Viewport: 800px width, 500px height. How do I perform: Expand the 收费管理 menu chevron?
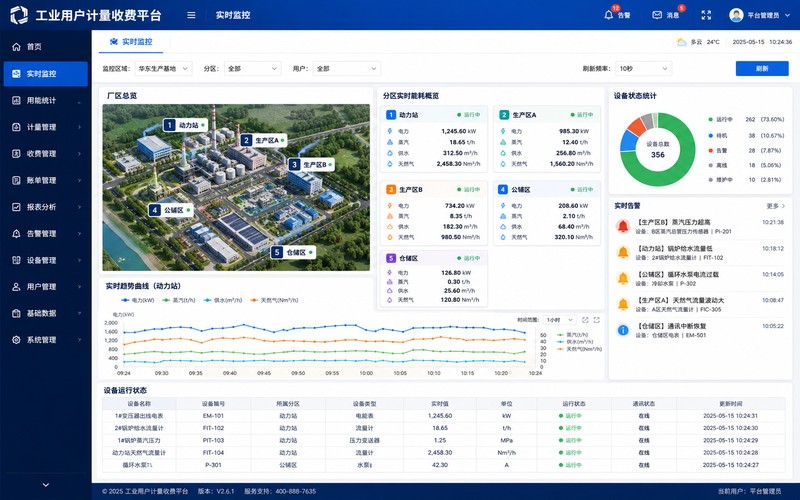coord(80,154)
